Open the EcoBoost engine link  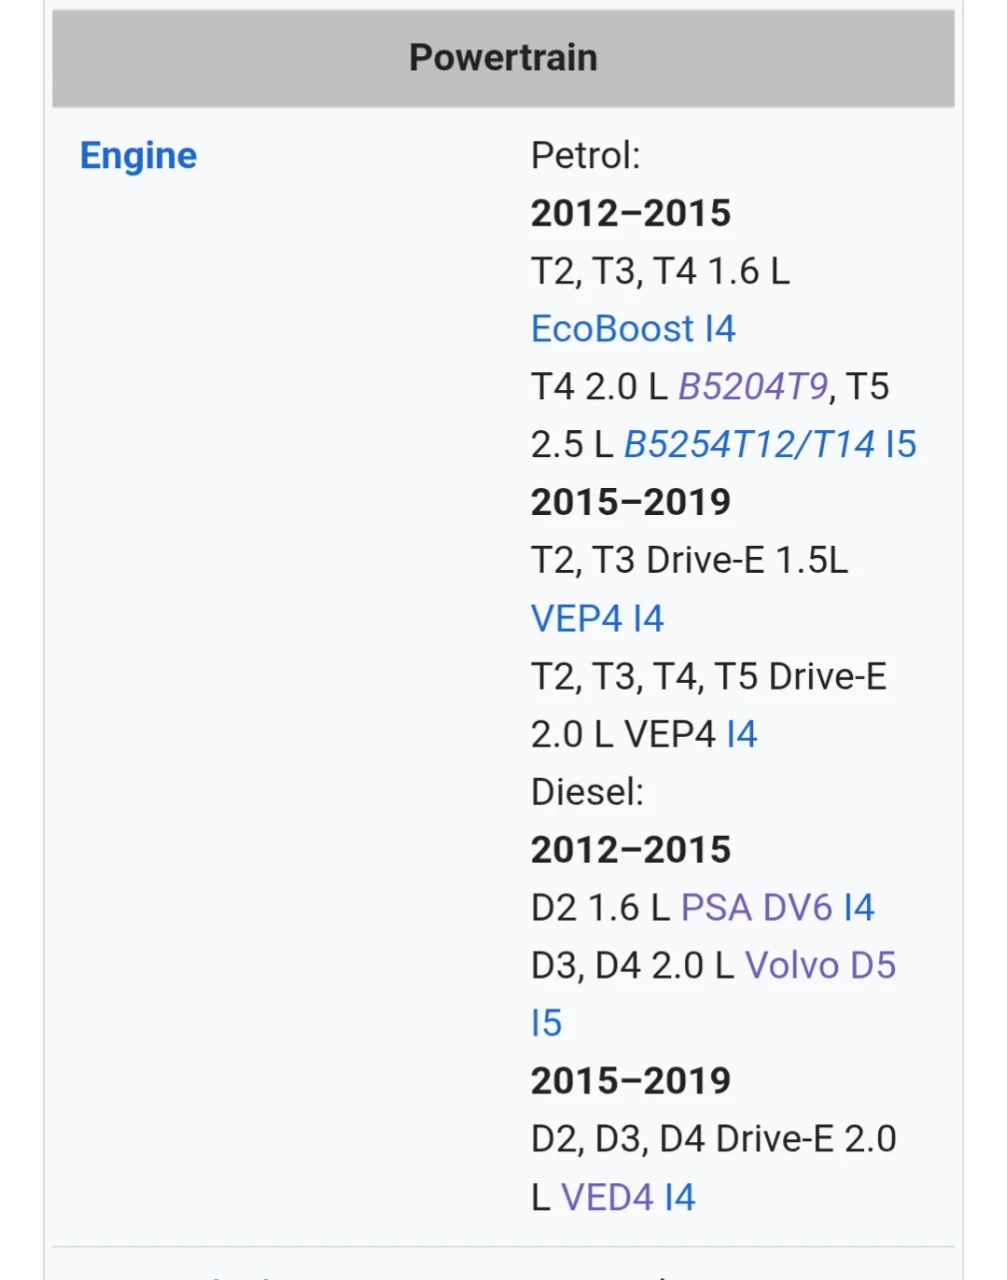pos(612,329)
